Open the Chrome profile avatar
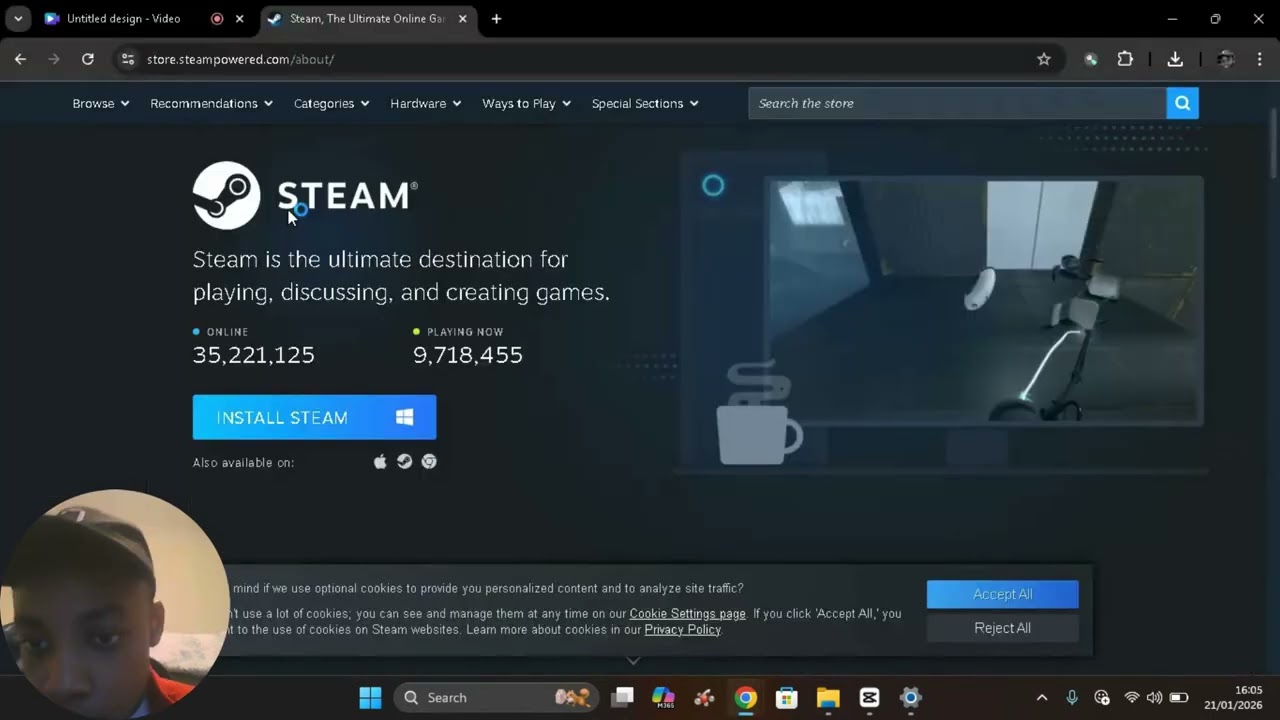The width and height of the screenshot is (1280, 720). [1226, 59]
